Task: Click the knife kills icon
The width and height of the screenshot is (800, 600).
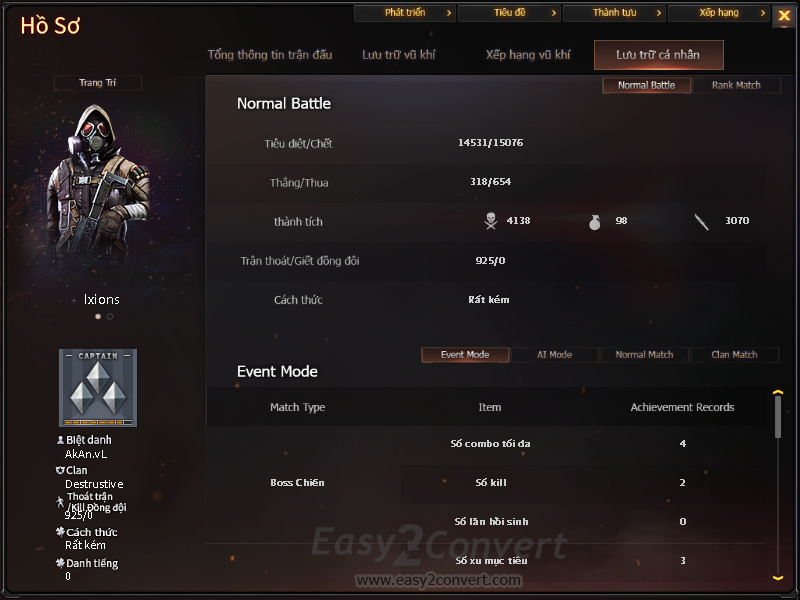Action: click(702, 222)
